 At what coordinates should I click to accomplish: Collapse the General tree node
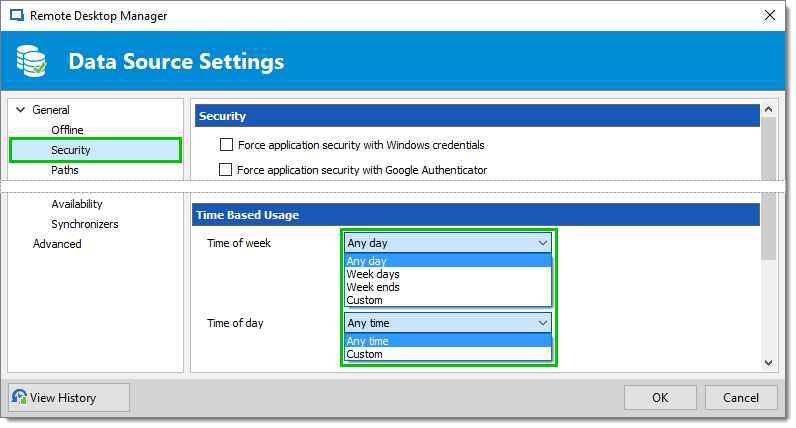(20, 110)
